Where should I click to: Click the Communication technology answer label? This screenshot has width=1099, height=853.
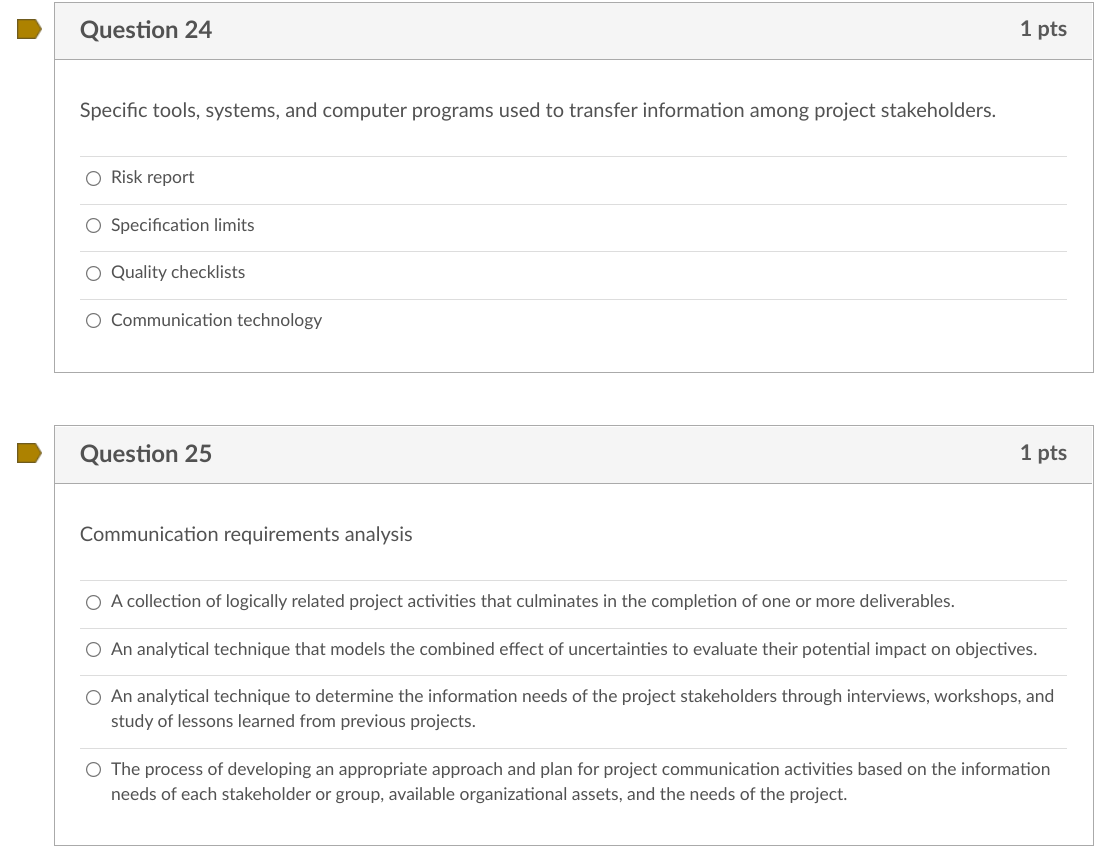click(216, 320)
